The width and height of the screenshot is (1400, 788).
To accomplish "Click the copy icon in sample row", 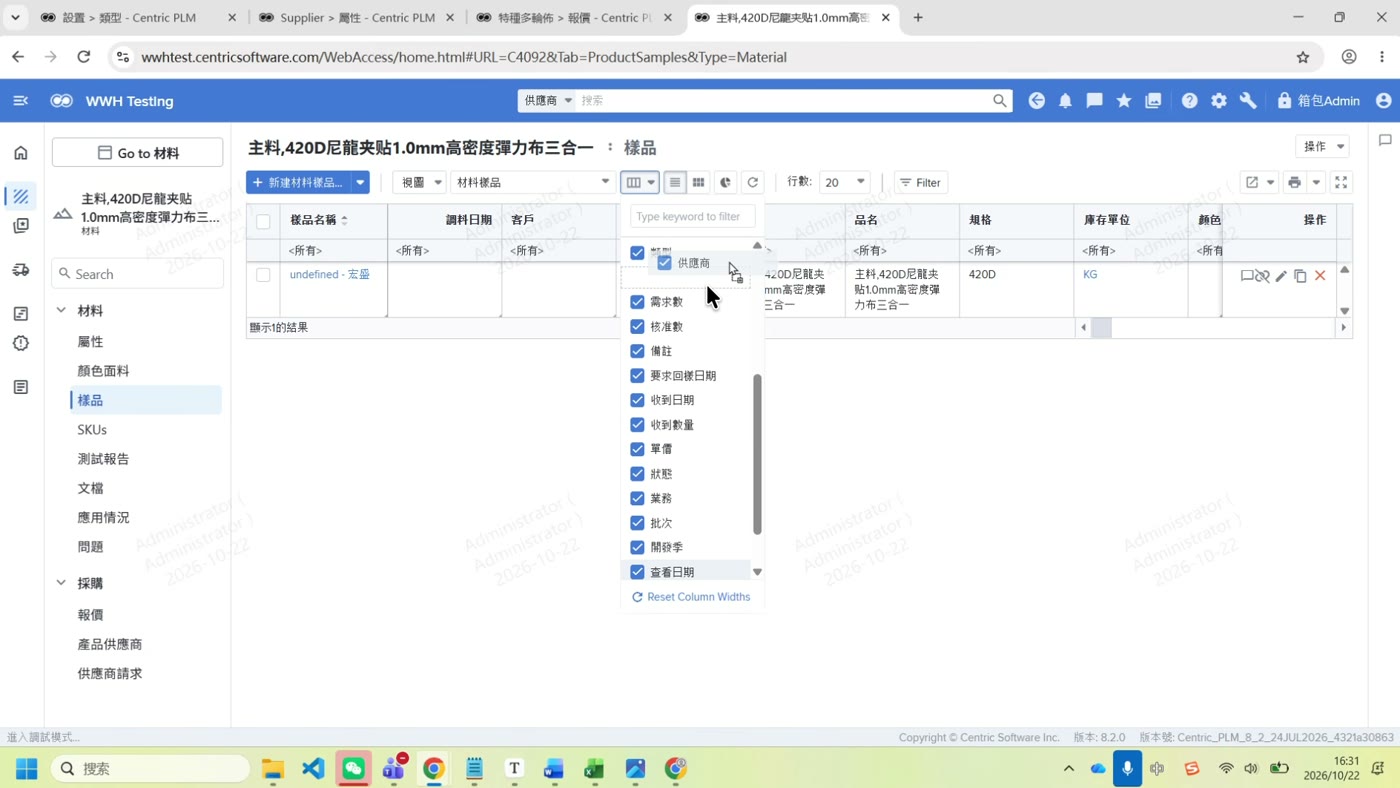I will 1300,276.
